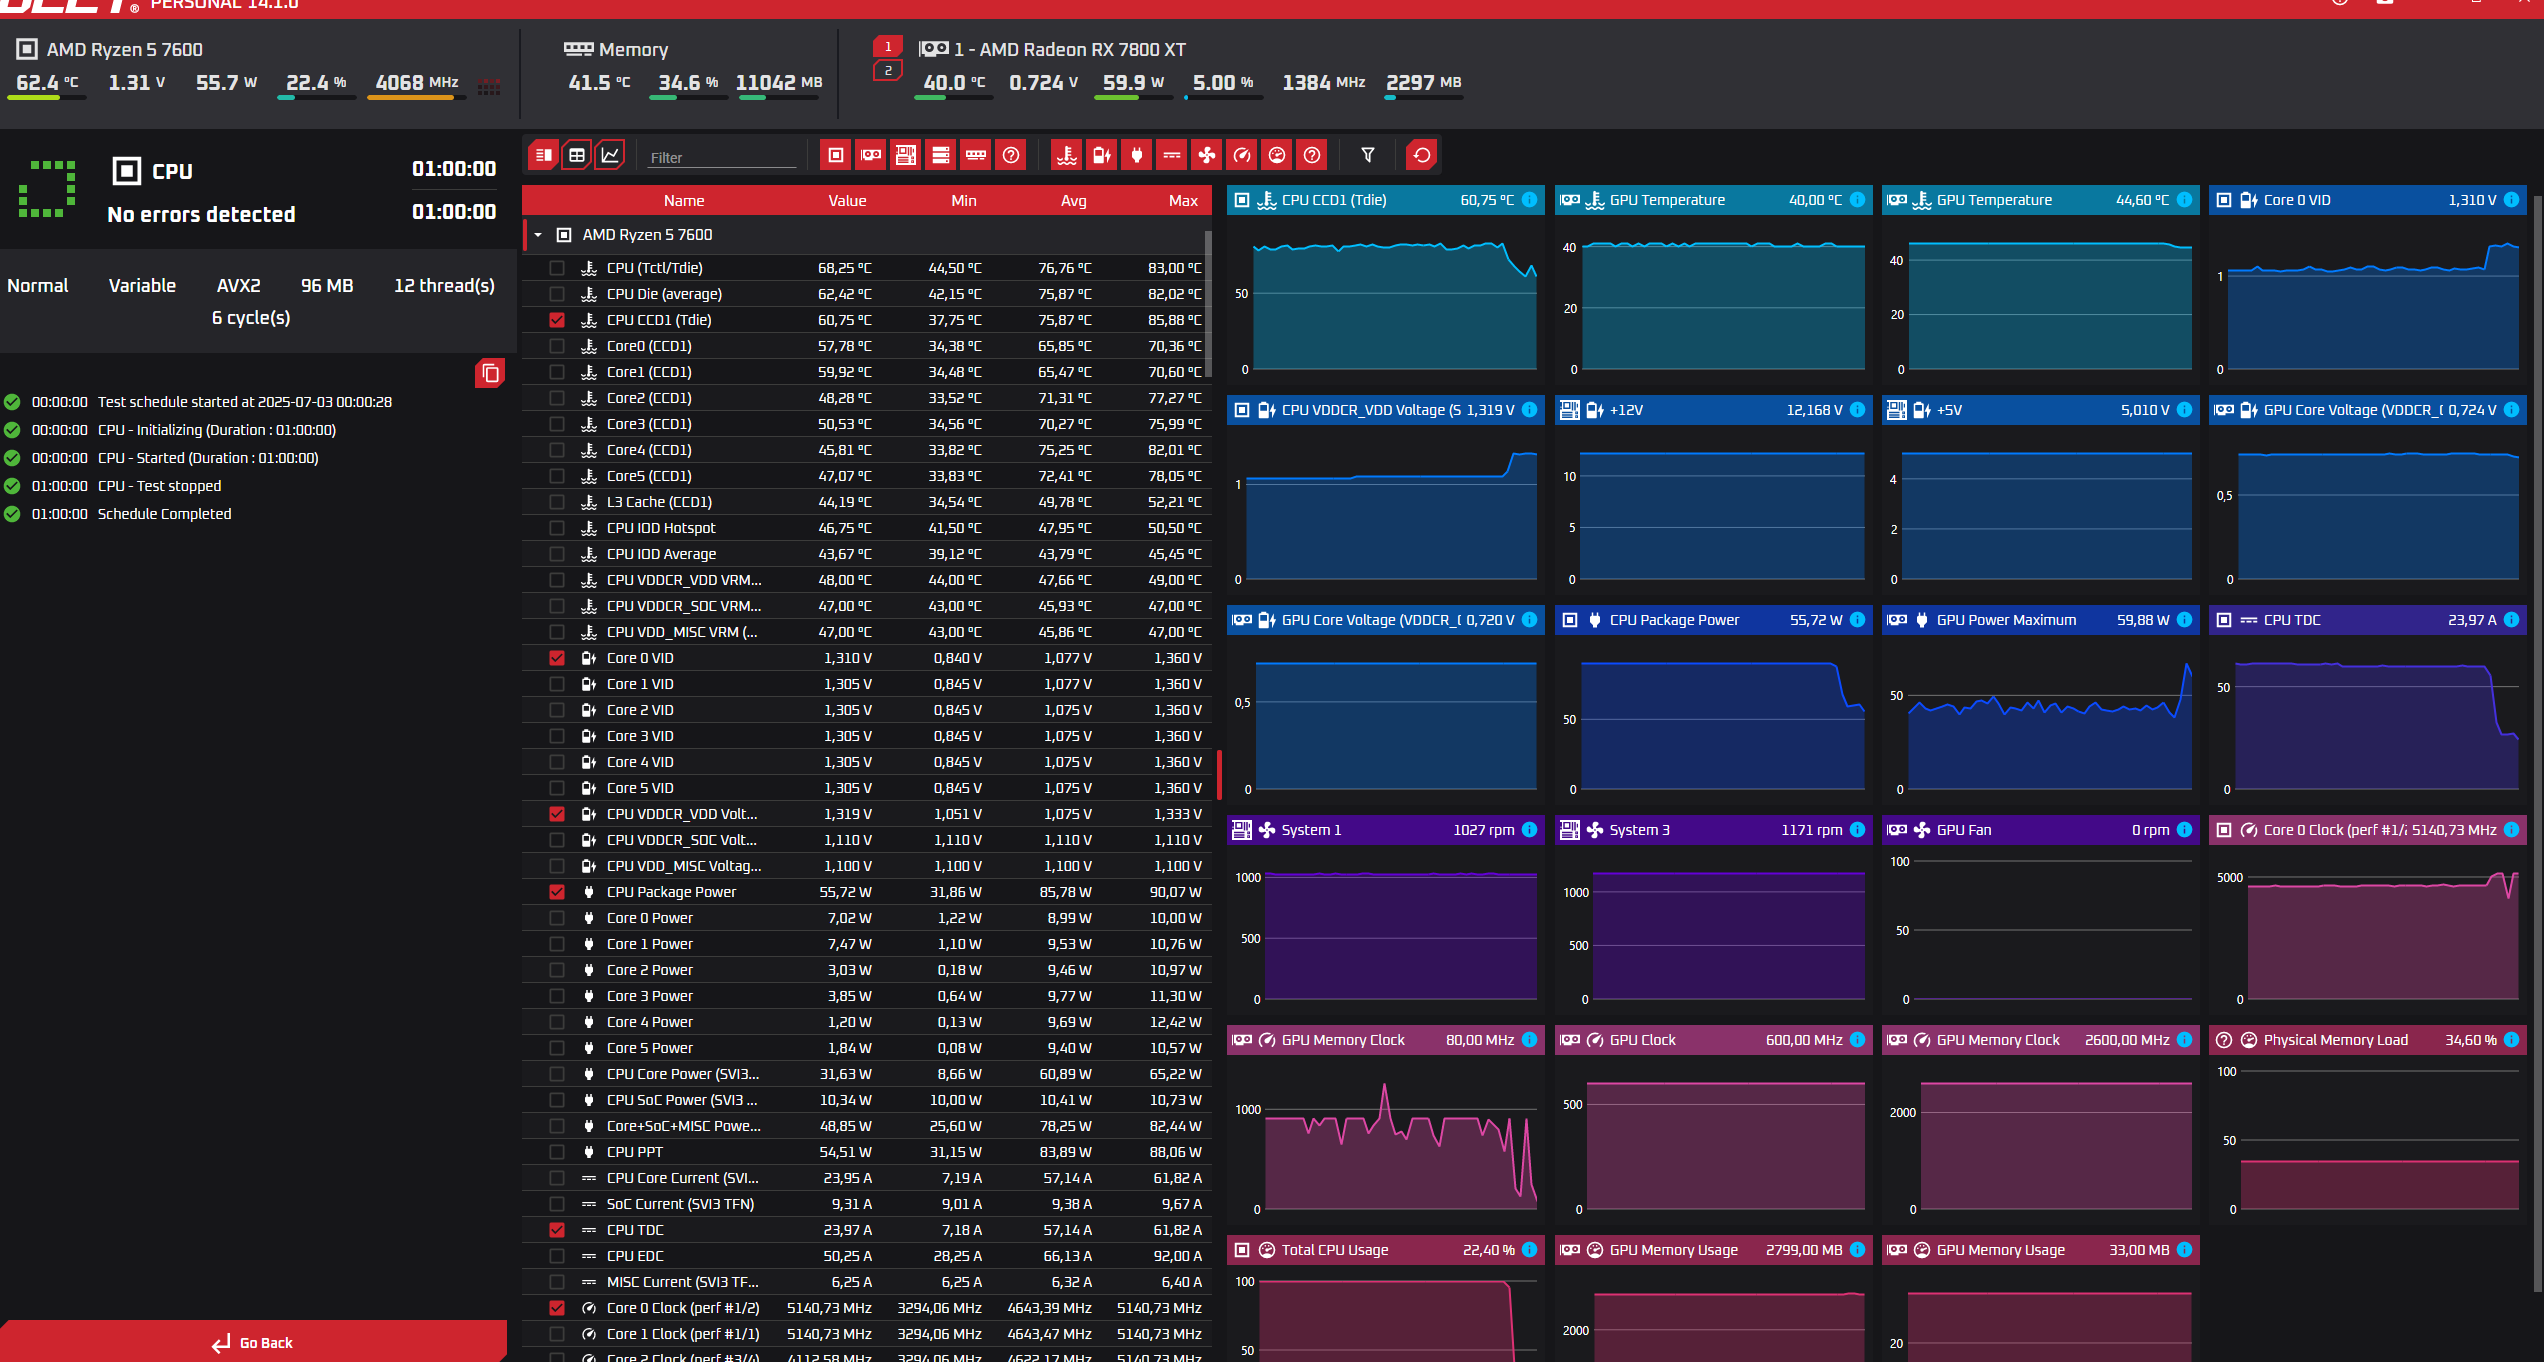Toggle the fan sensor filter icon

click(x=1207, y=155)
